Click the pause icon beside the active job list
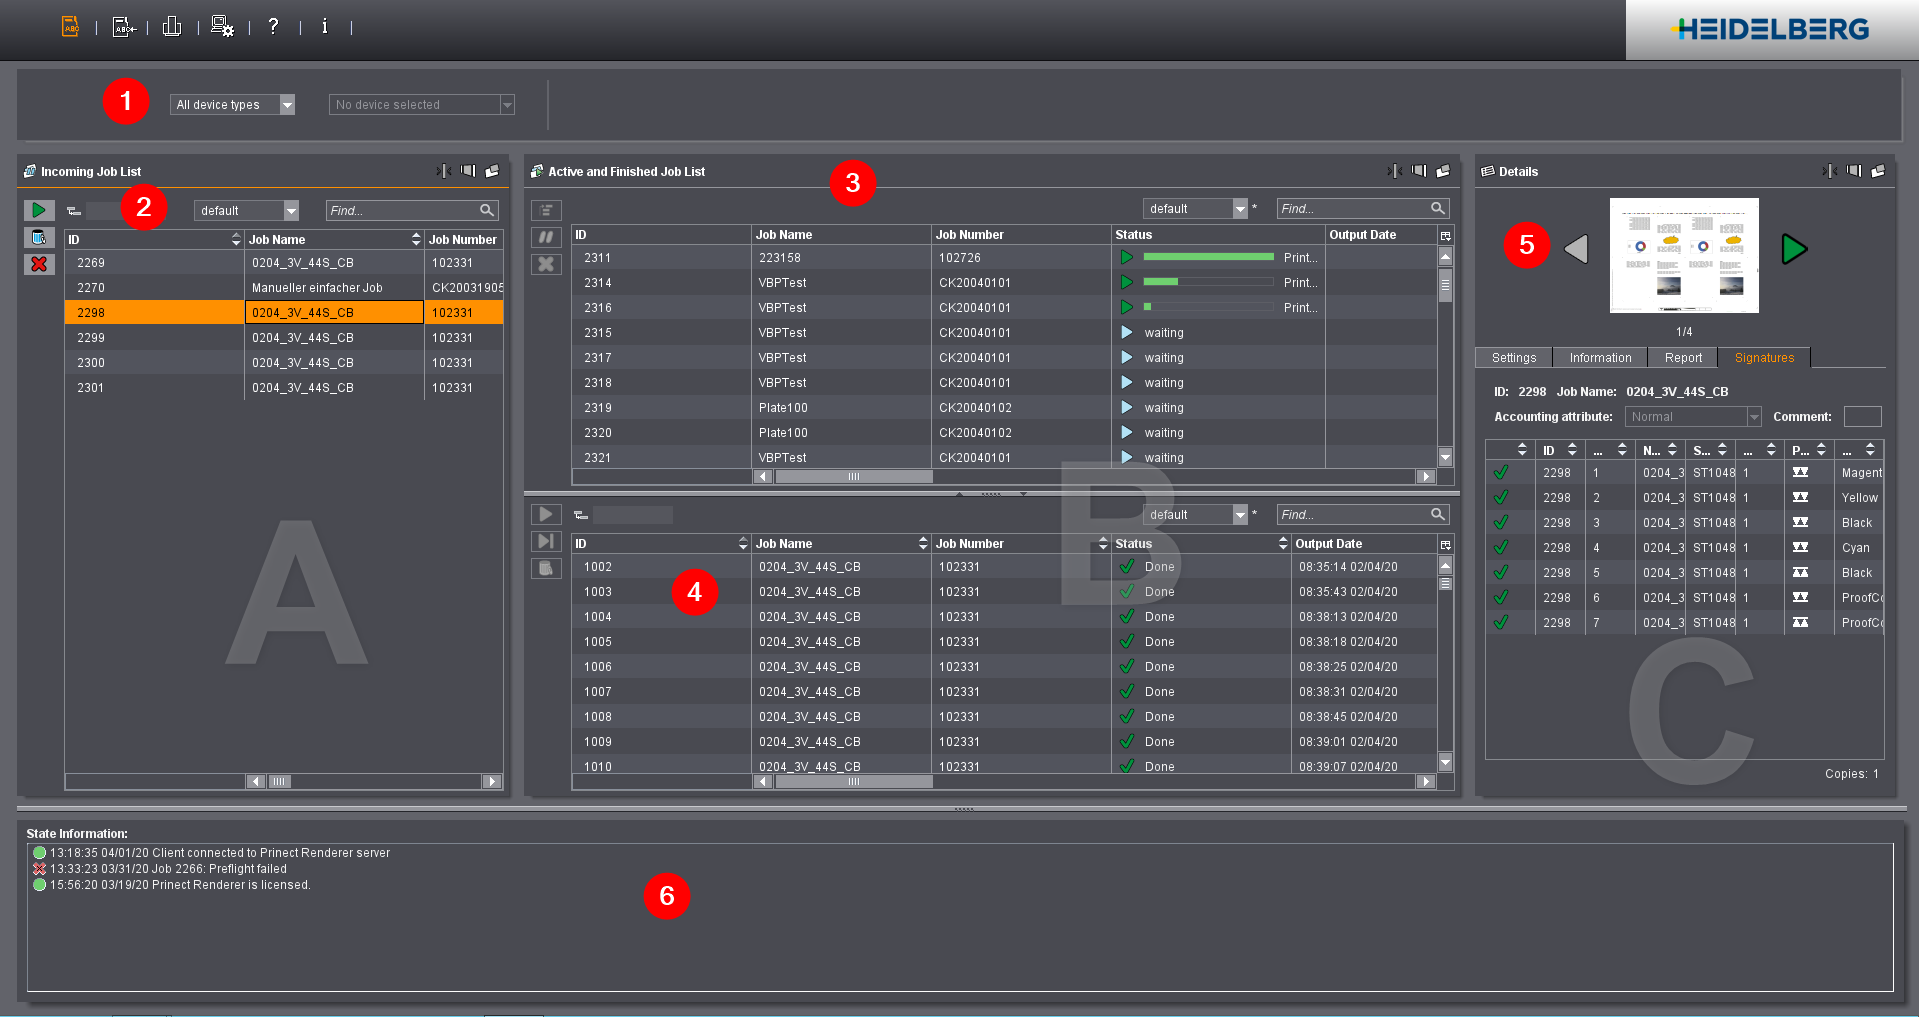Viewport: 1919px width, 1017px height. (x=546, y=237)
